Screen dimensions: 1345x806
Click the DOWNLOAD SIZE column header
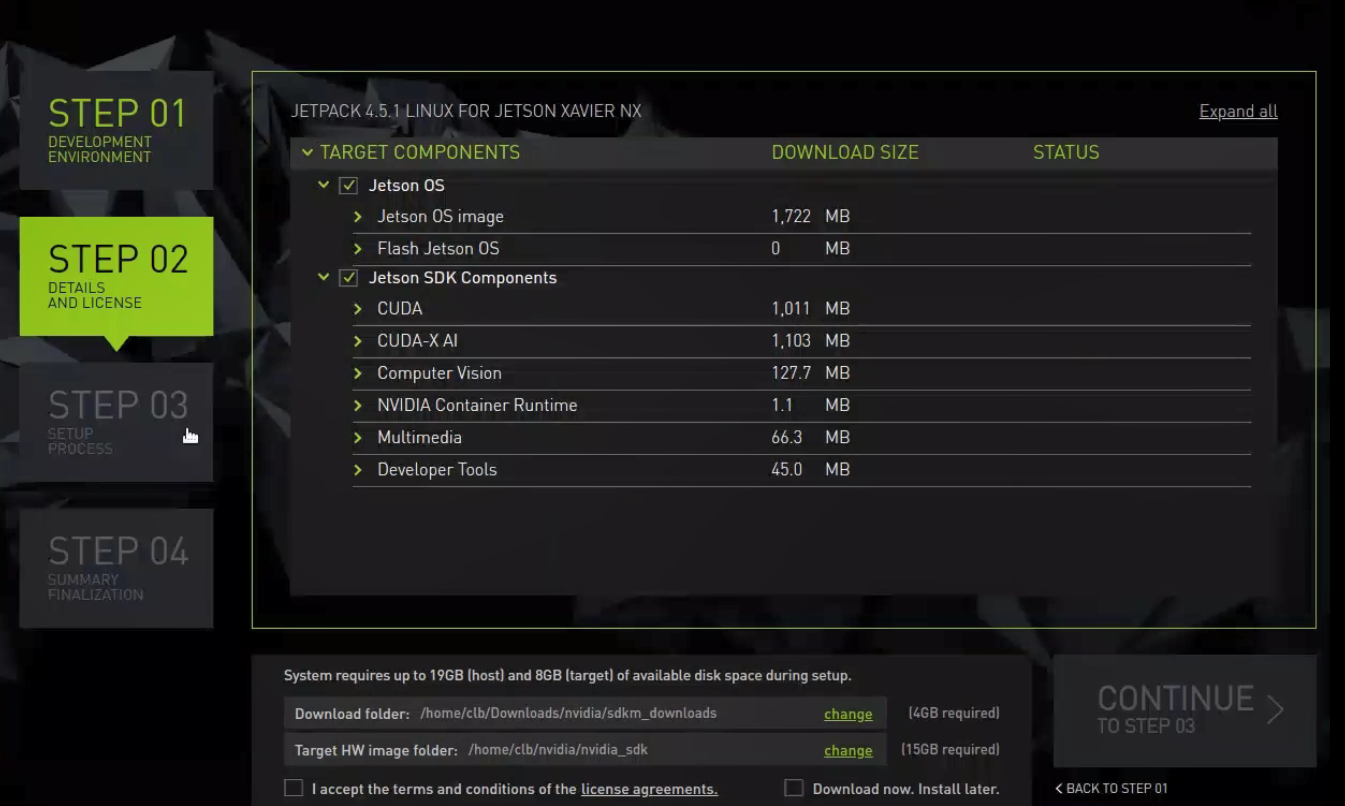click(845, 152)
